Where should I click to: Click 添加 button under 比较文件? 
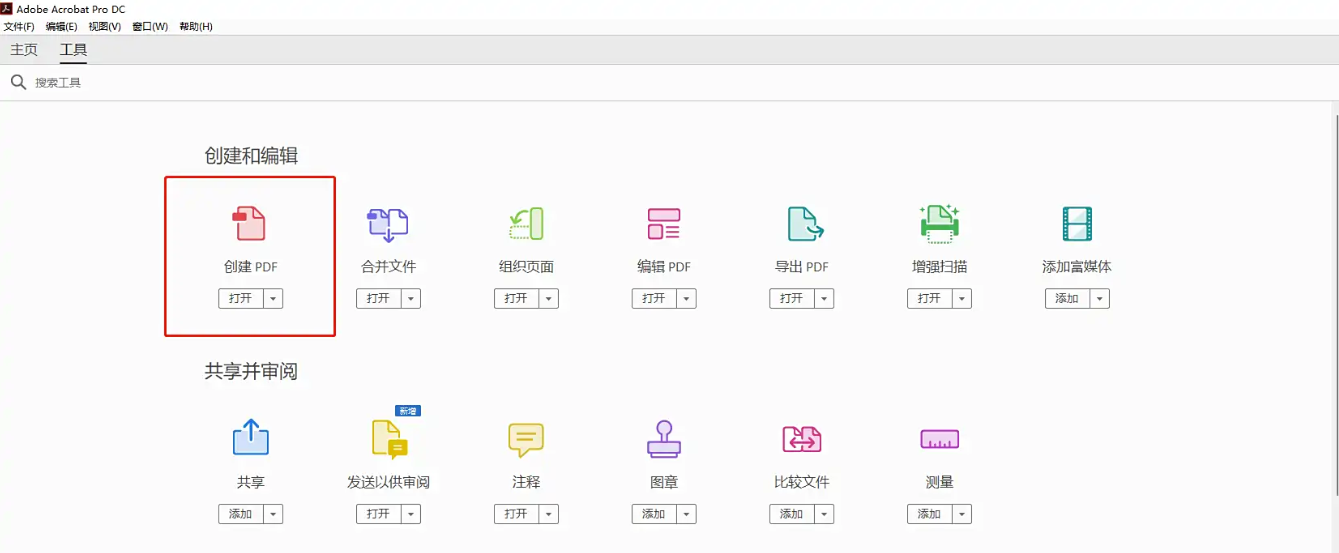pyautogui.click(x=793, y=514)
